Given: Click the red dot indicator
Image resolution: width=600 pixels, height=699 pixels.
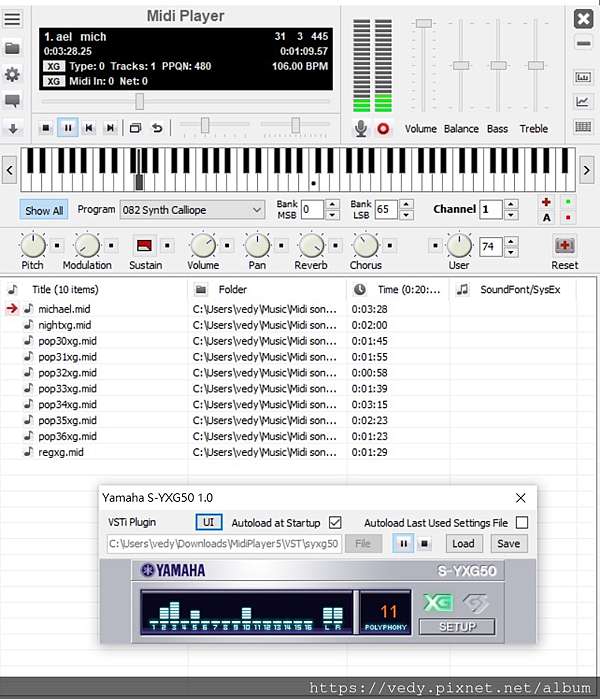Looking at the screenshot, I should coord(568,218).
